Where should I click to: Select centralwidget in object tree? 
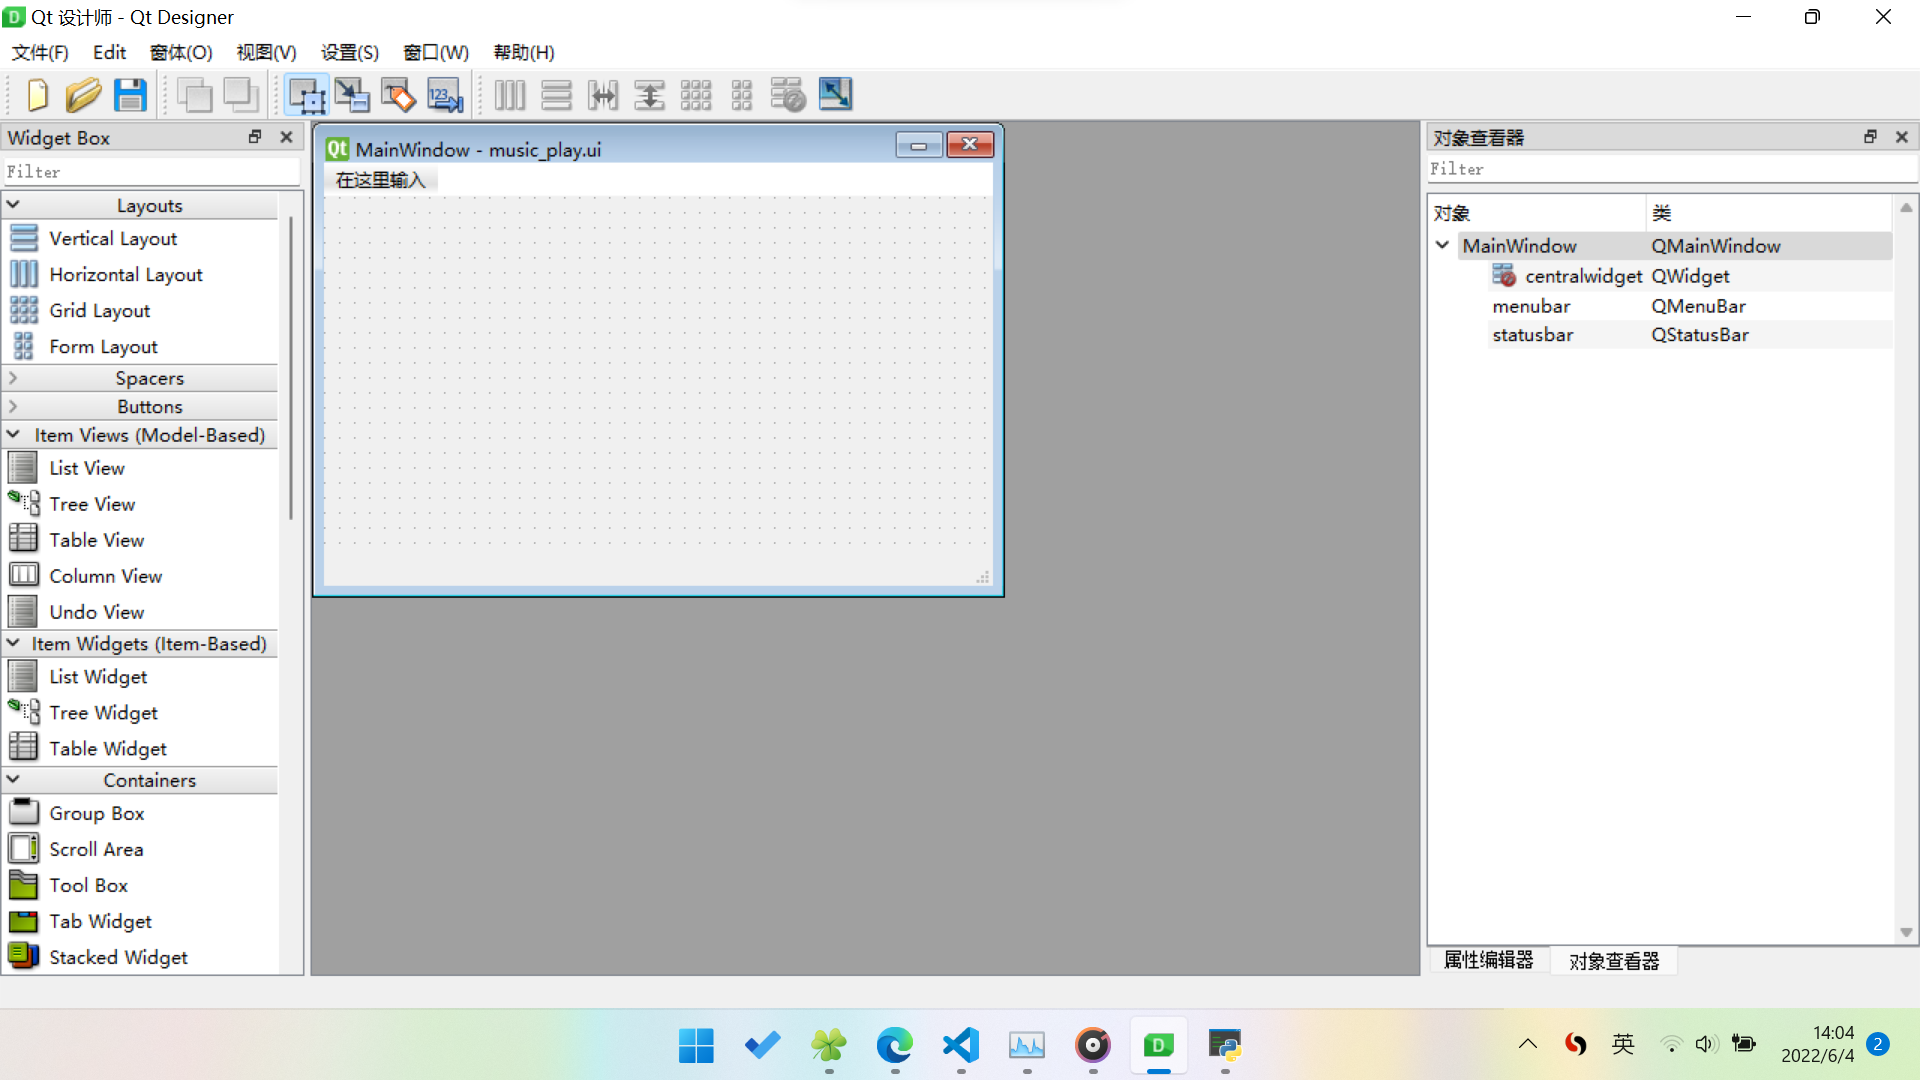1582,276
